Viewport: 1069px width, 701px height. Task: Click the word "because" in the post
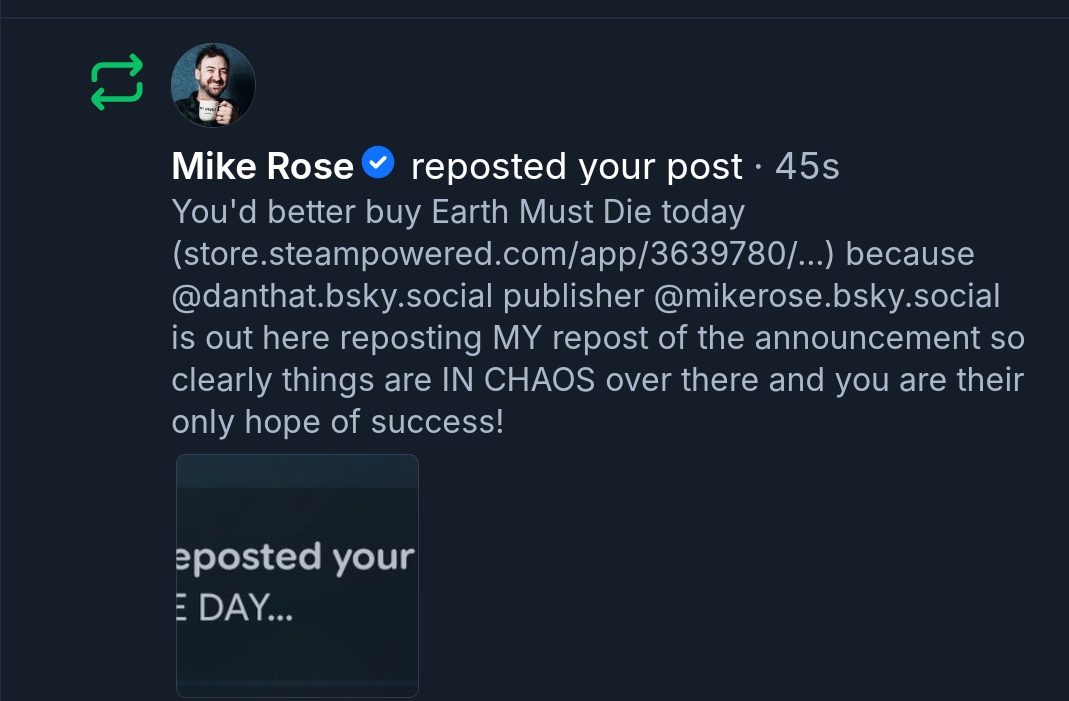pos(910,254)
